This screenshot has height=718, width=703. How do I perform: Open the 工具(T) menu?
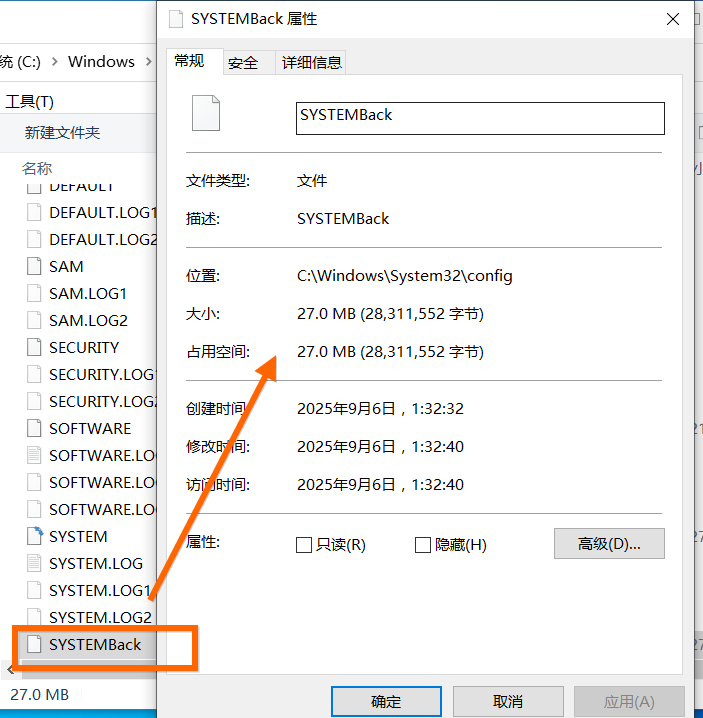click(30, 101)
